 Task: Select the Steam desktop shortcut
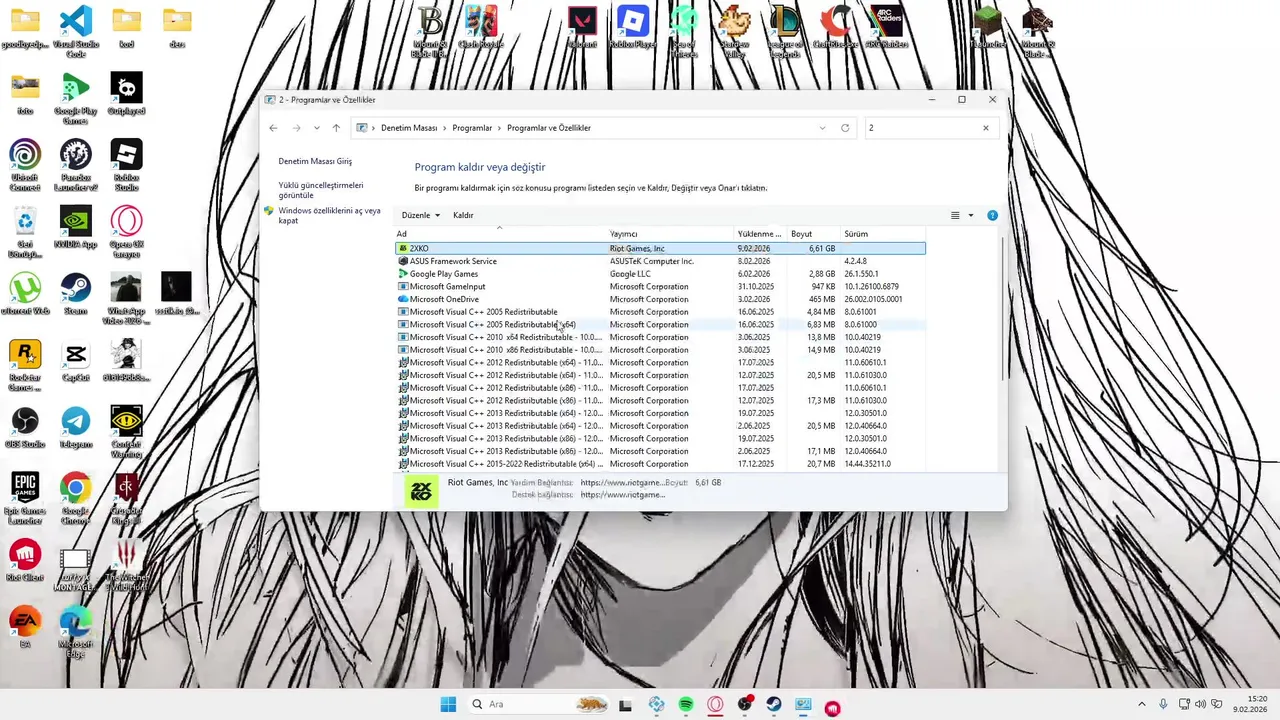pyautogui.click(x=76, y=294)
